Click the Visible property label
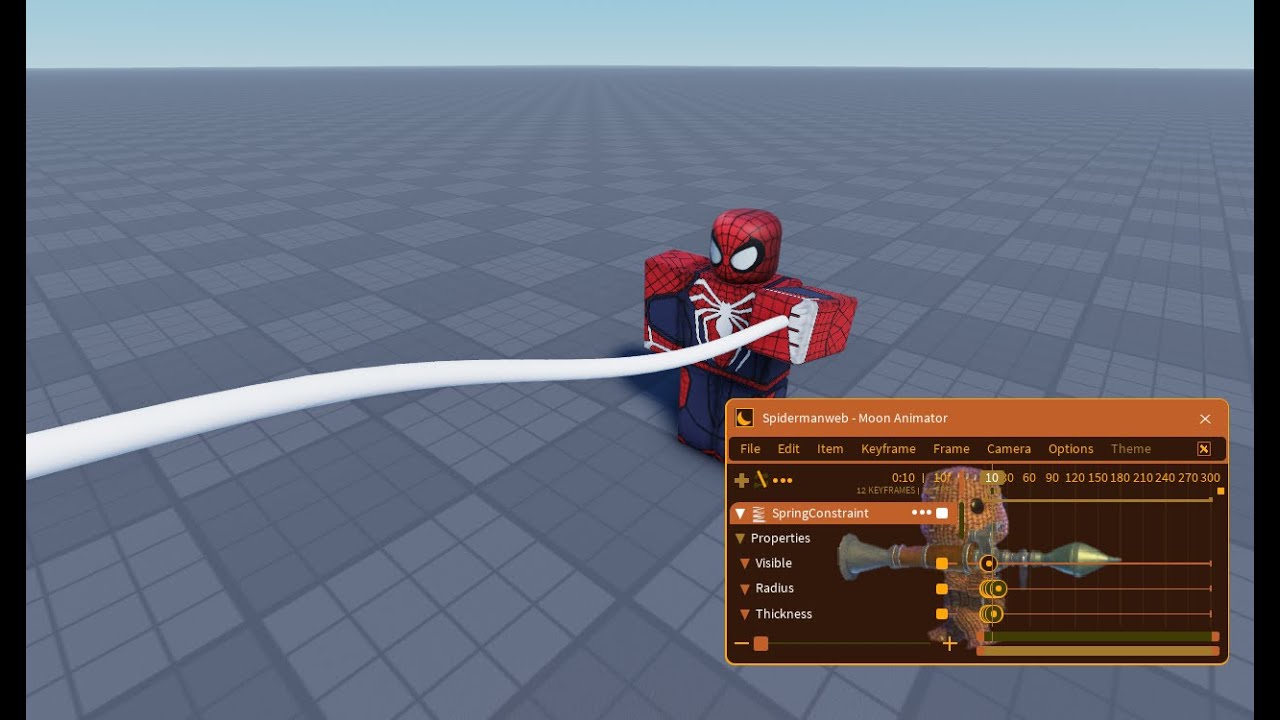Viewport: 1280px width, 720px height. (773, 563)
